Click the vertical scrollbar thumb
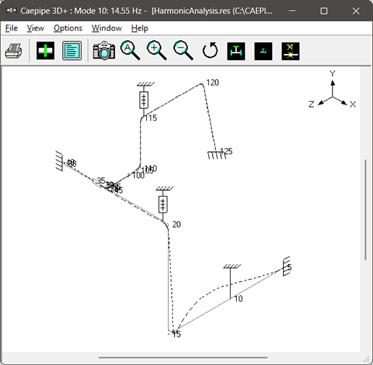 (365, 210)
